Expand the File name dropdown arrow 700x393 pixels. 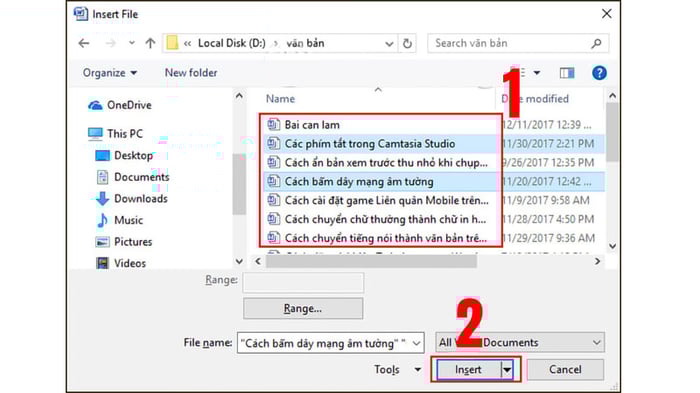[x=417, y=343]
